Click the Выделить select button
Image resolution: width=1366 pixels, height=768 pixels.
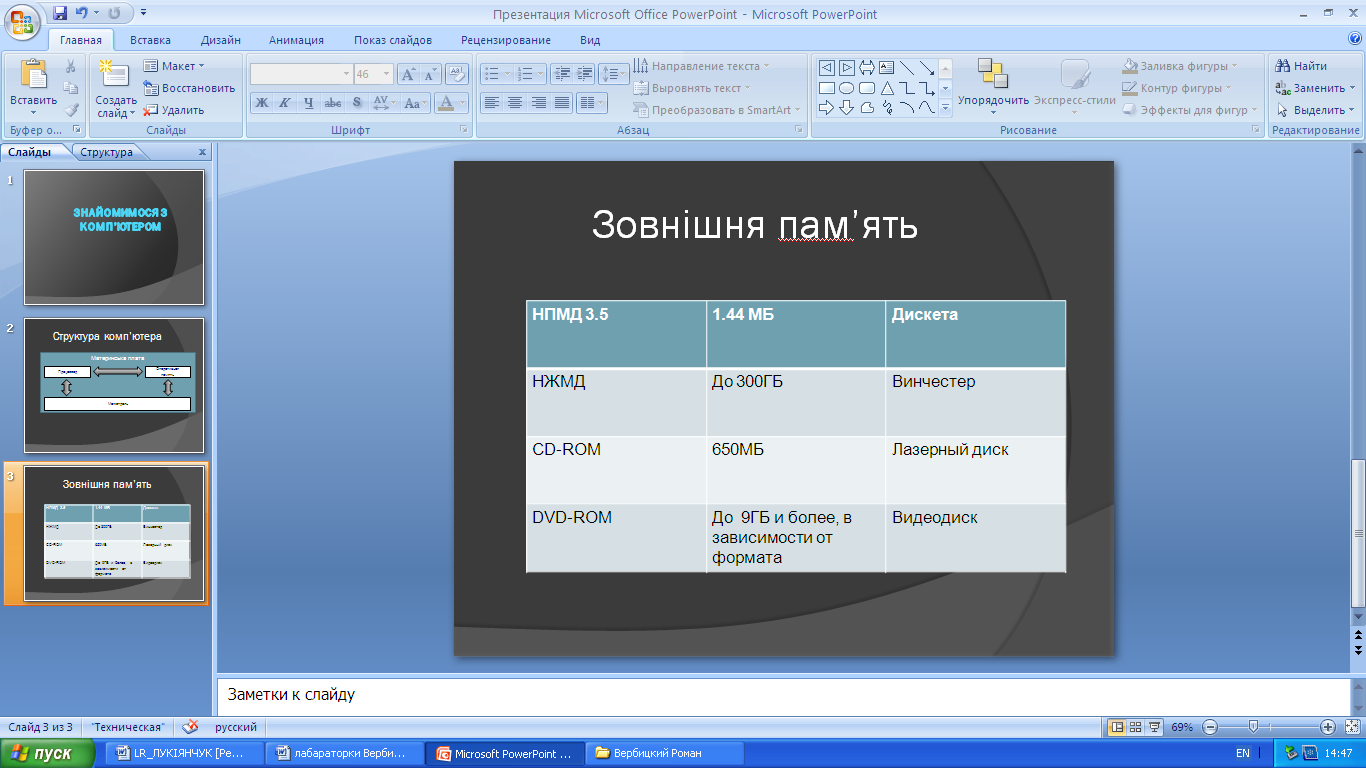point(1315,110)
